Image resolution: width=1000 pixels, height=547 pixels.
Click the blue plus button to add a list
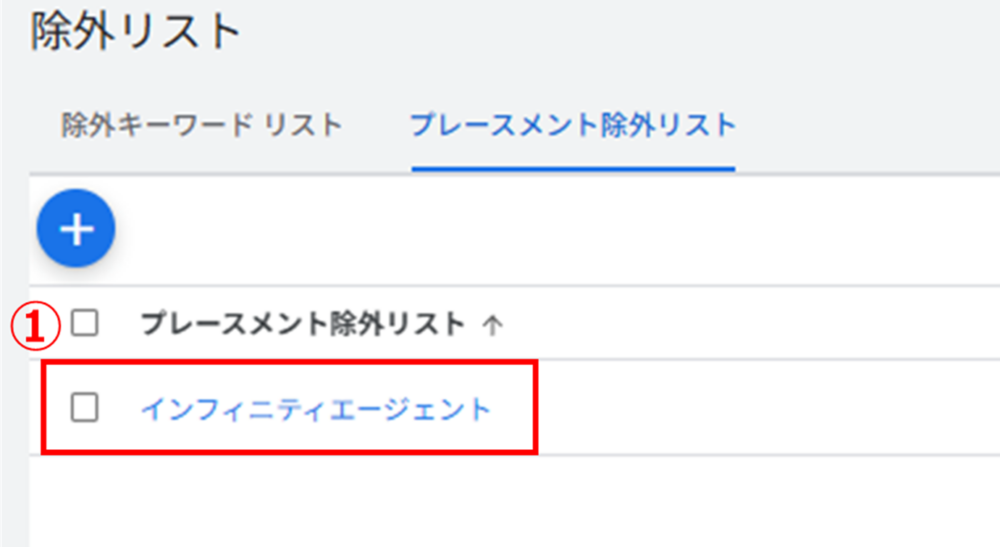point(76,229)
